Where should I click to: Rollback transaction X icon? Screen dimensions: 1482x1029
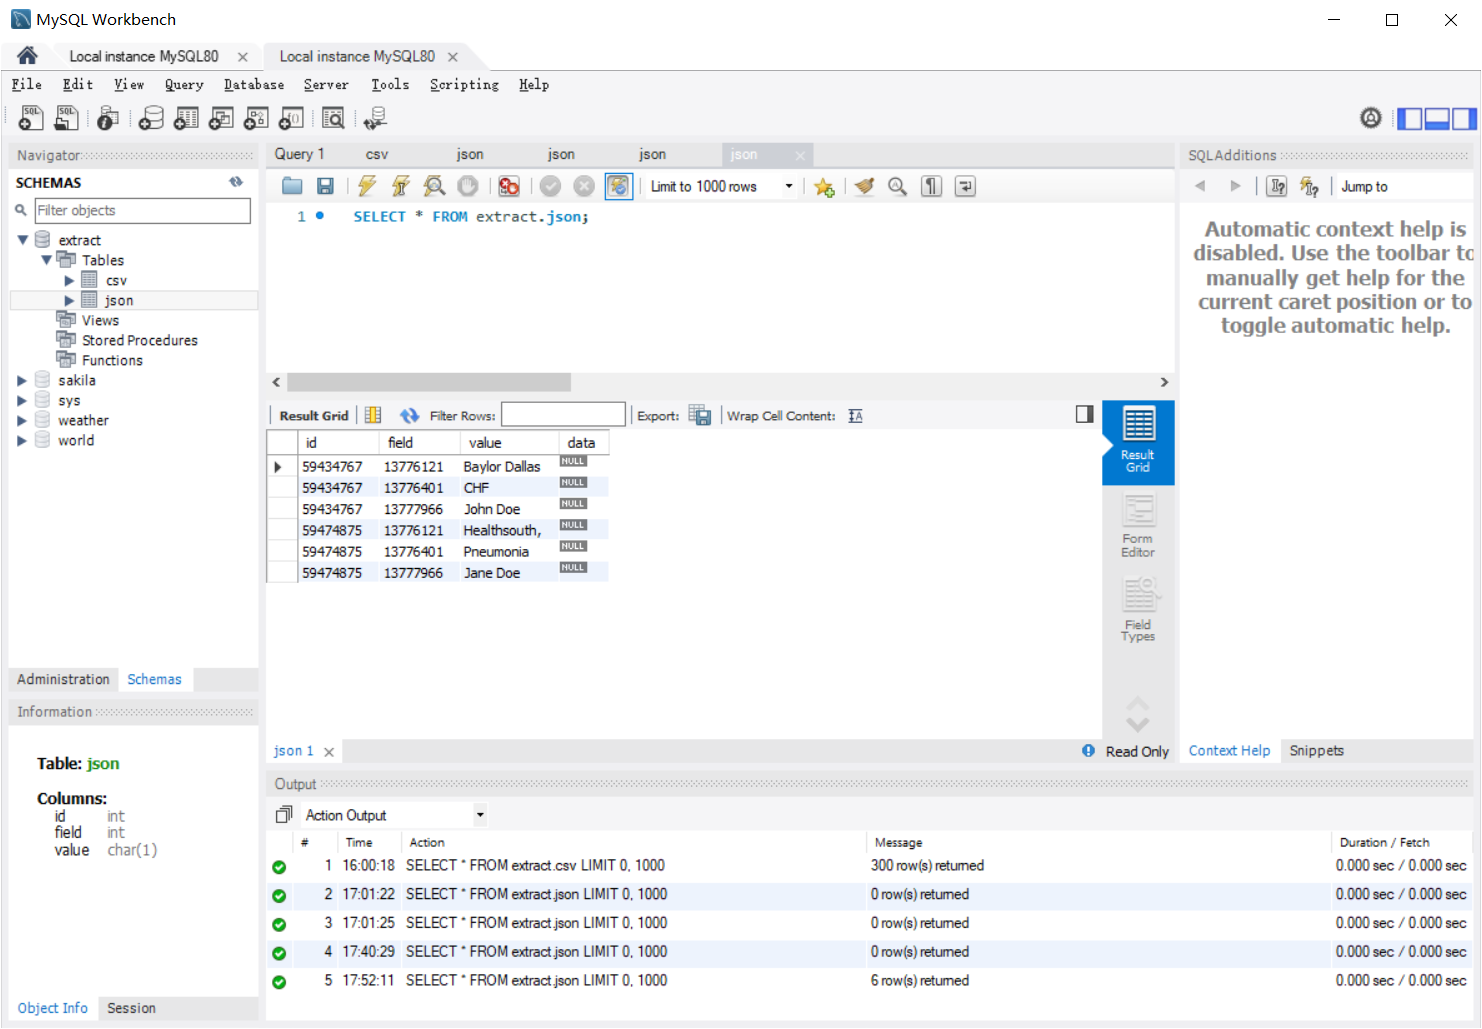pyautogui.click(x=584, y=186)
